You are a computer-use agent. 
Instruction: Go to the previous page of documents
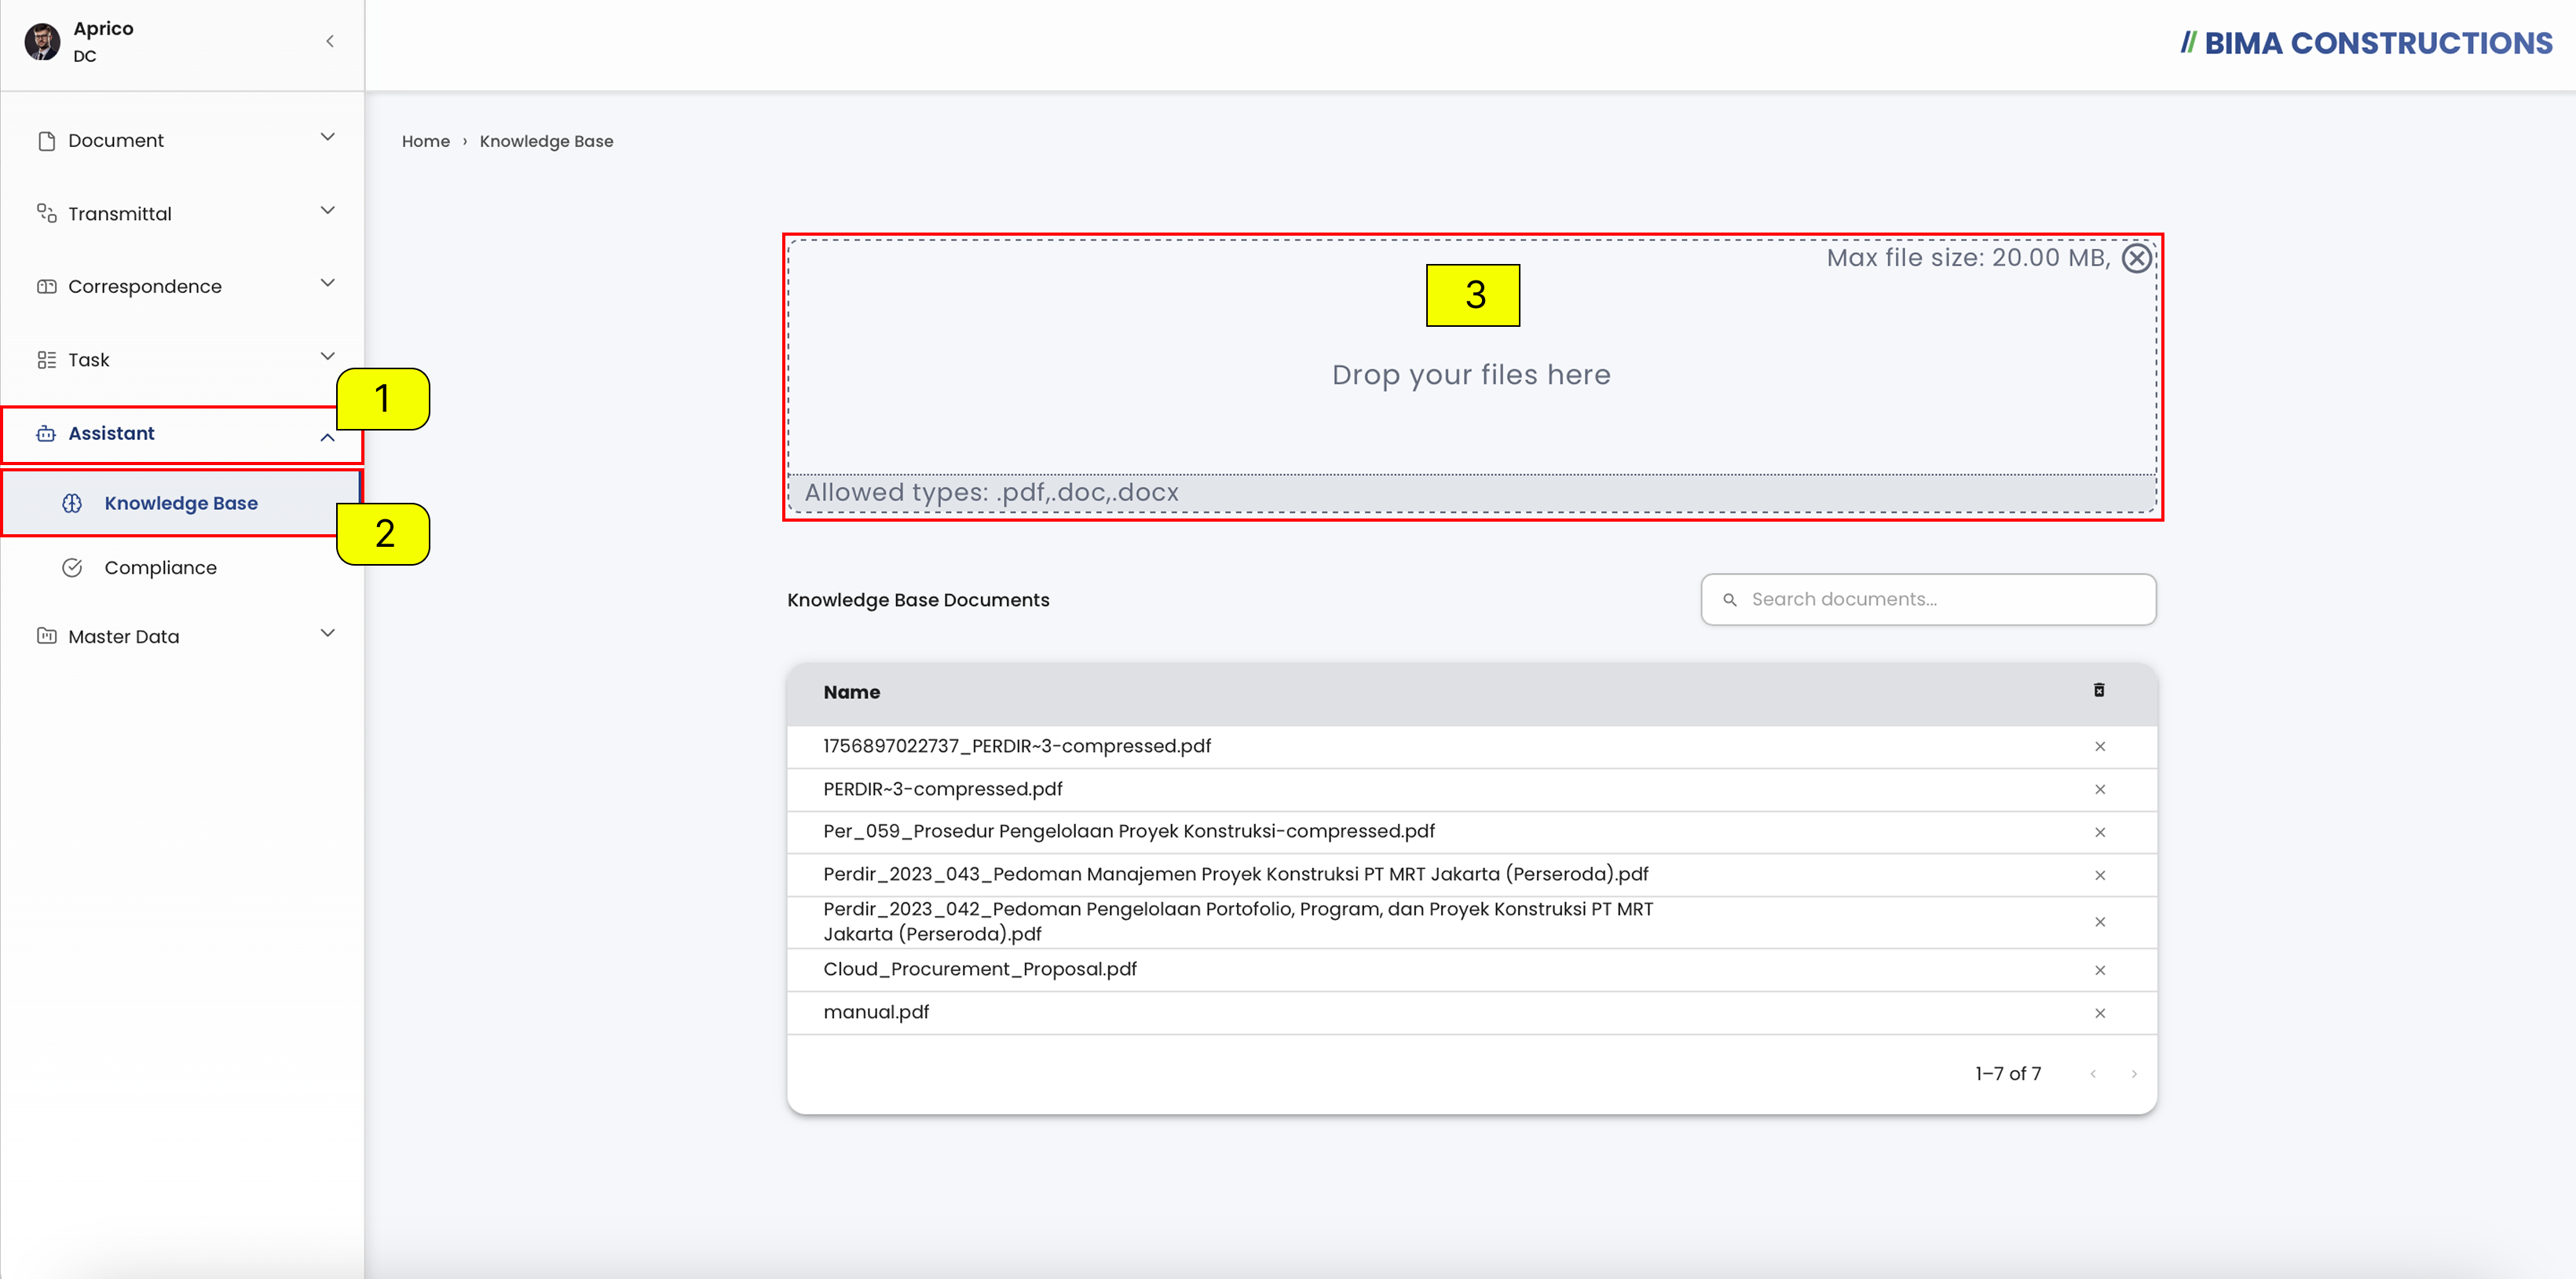click(2092, 1074)
